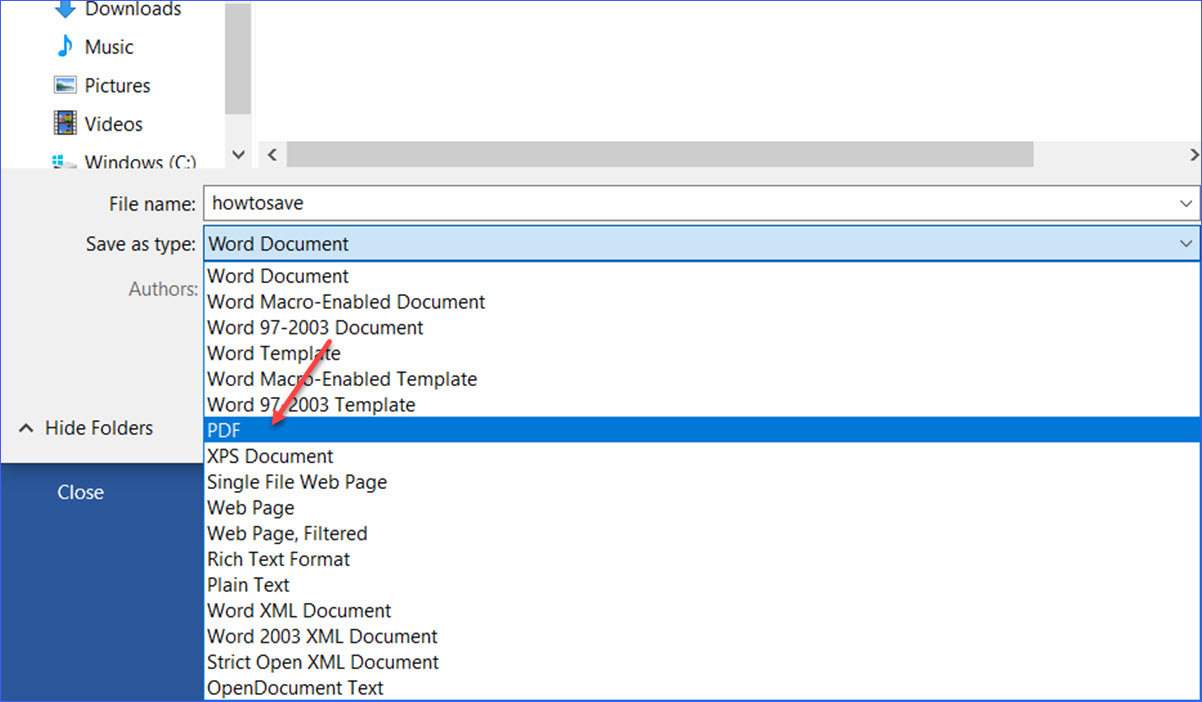This screenshot has width=1202, height=702.
Task: Select XPS Document type
Action: [x=270, y=456]
